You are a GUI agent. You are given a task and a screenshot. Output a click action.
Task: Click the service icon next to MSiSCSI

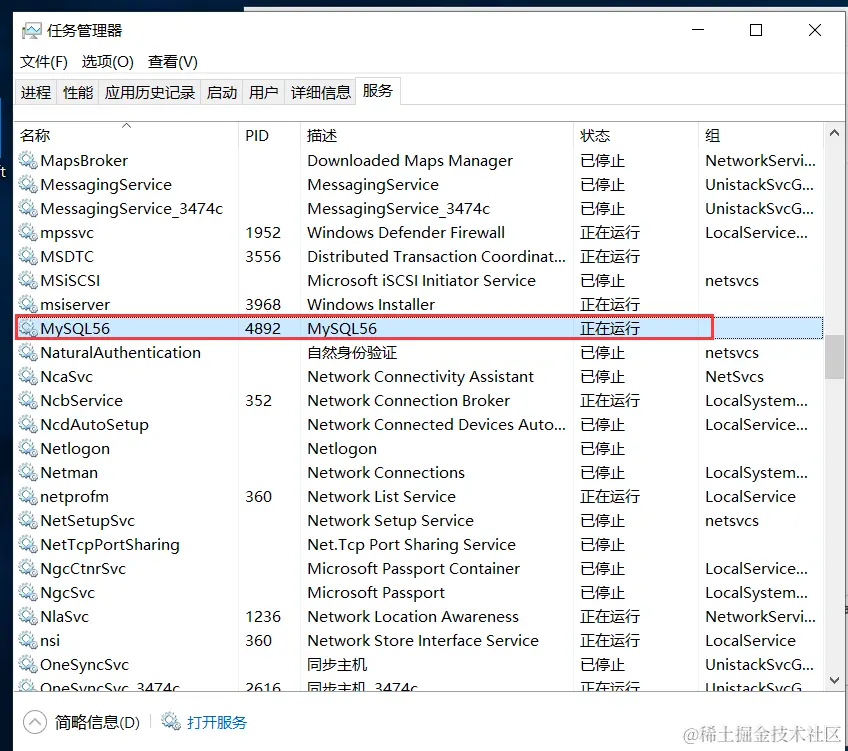click(28, 280)
